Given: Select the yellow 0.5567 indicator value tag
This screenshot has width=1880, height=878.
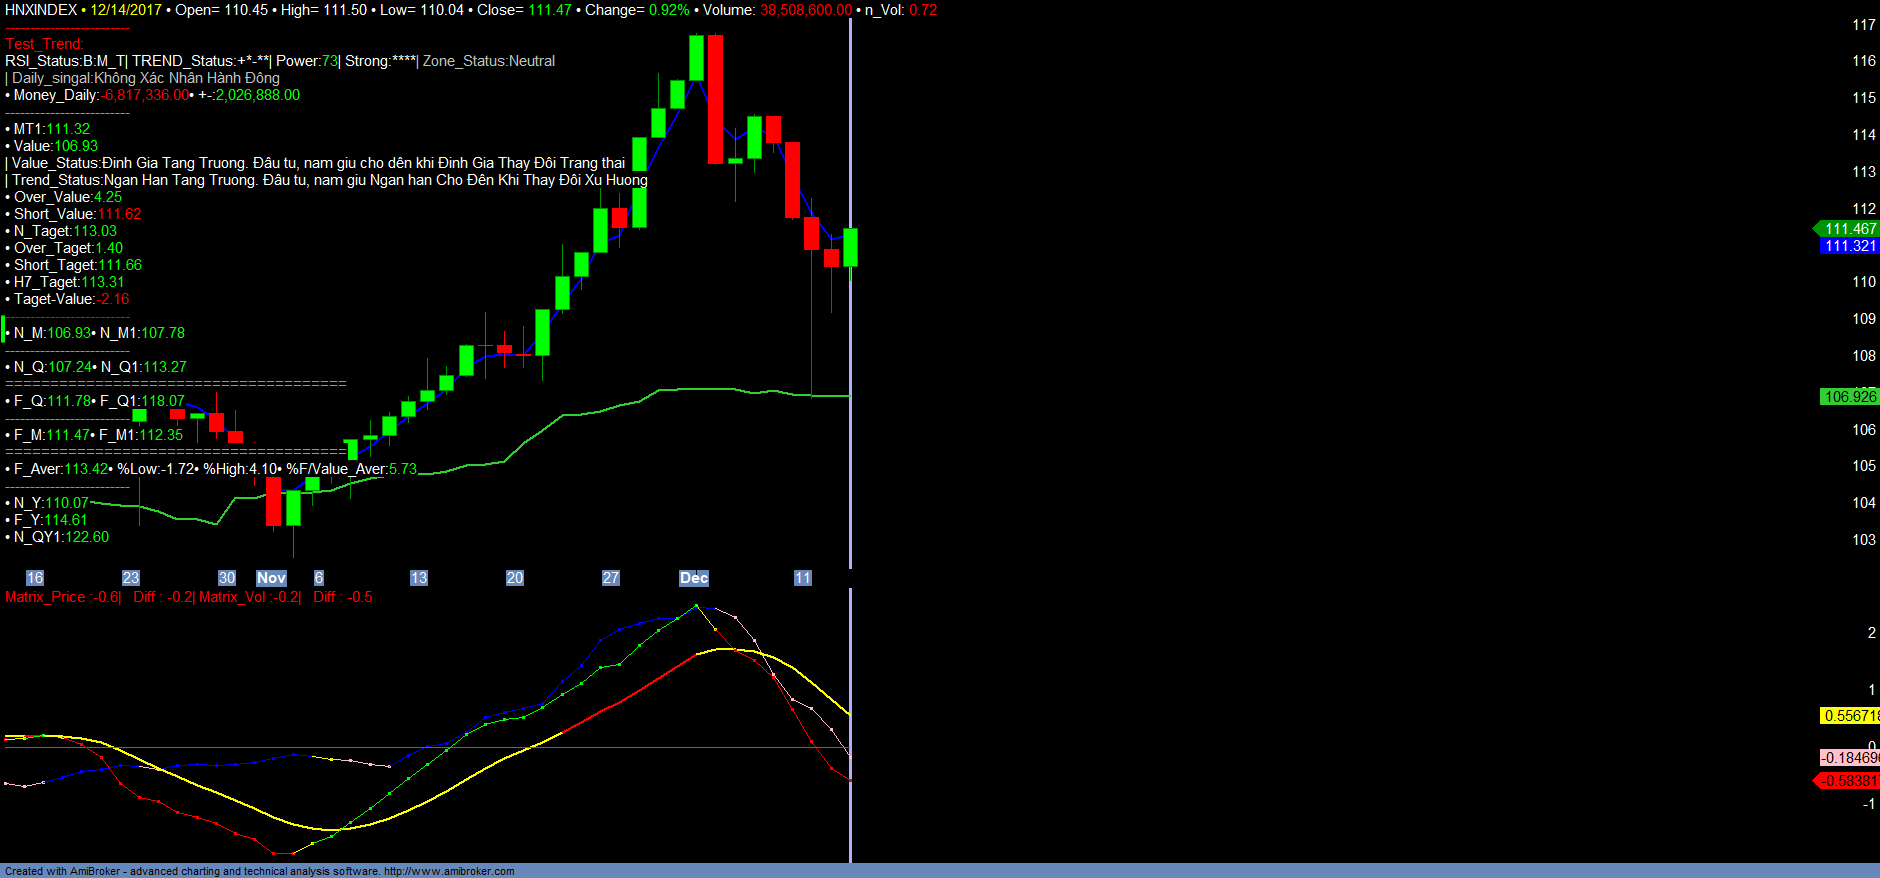Looking at the screenshot, I should click(x=1849, y=716).
